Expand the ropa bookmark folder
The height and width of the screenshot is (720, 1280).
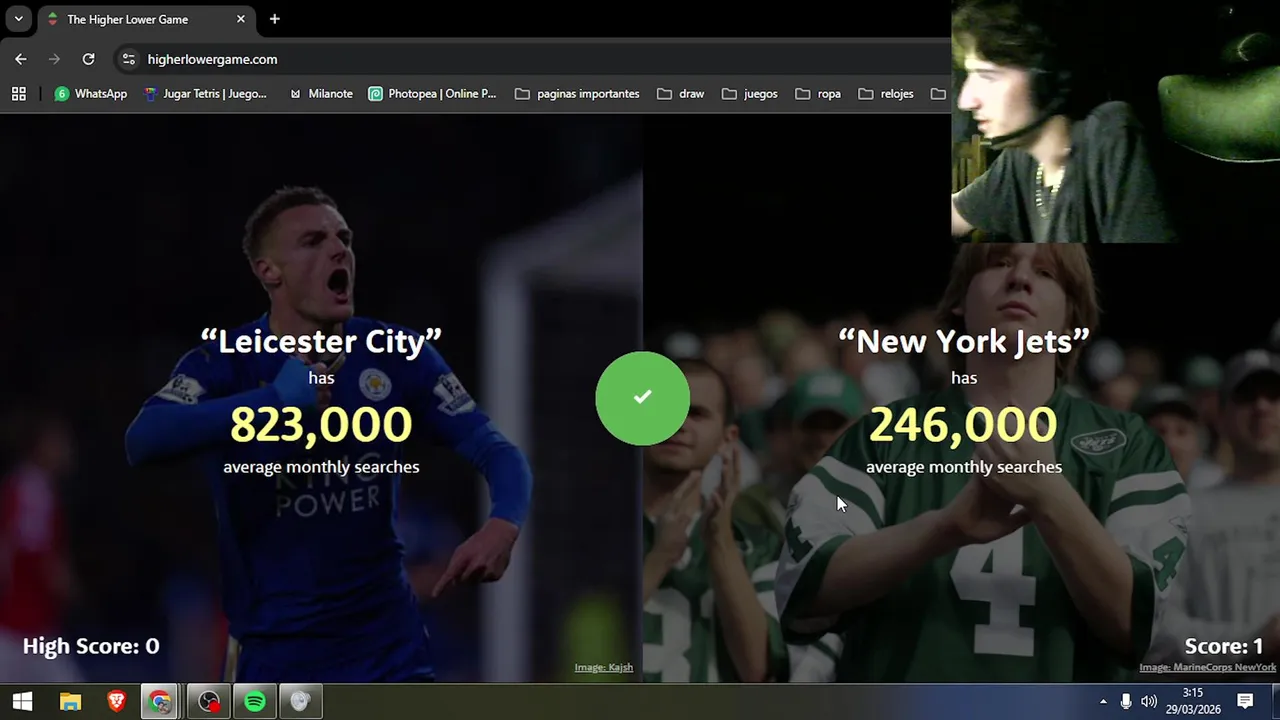coord(818,94)
